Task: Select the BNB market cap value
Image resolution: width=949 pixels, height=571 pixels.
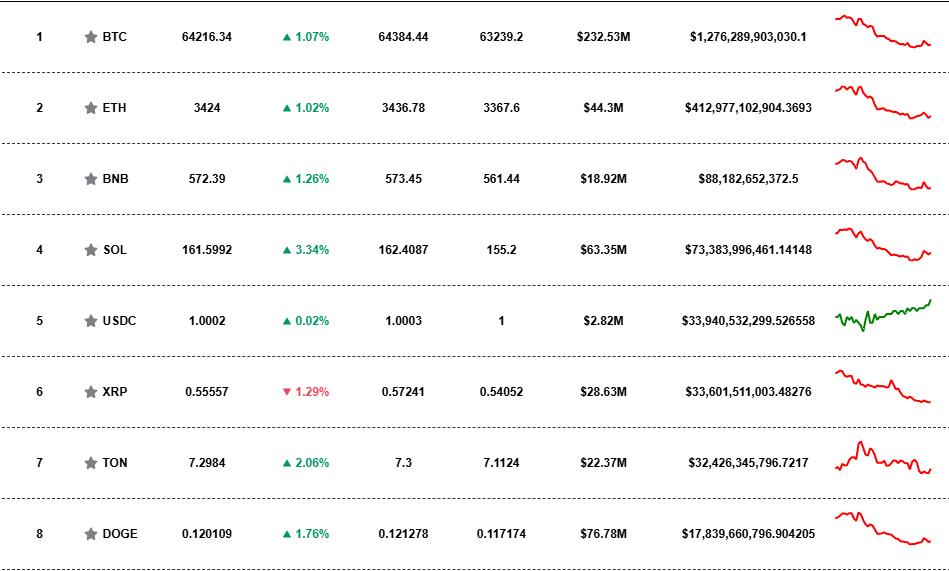Action: (748, 179)
